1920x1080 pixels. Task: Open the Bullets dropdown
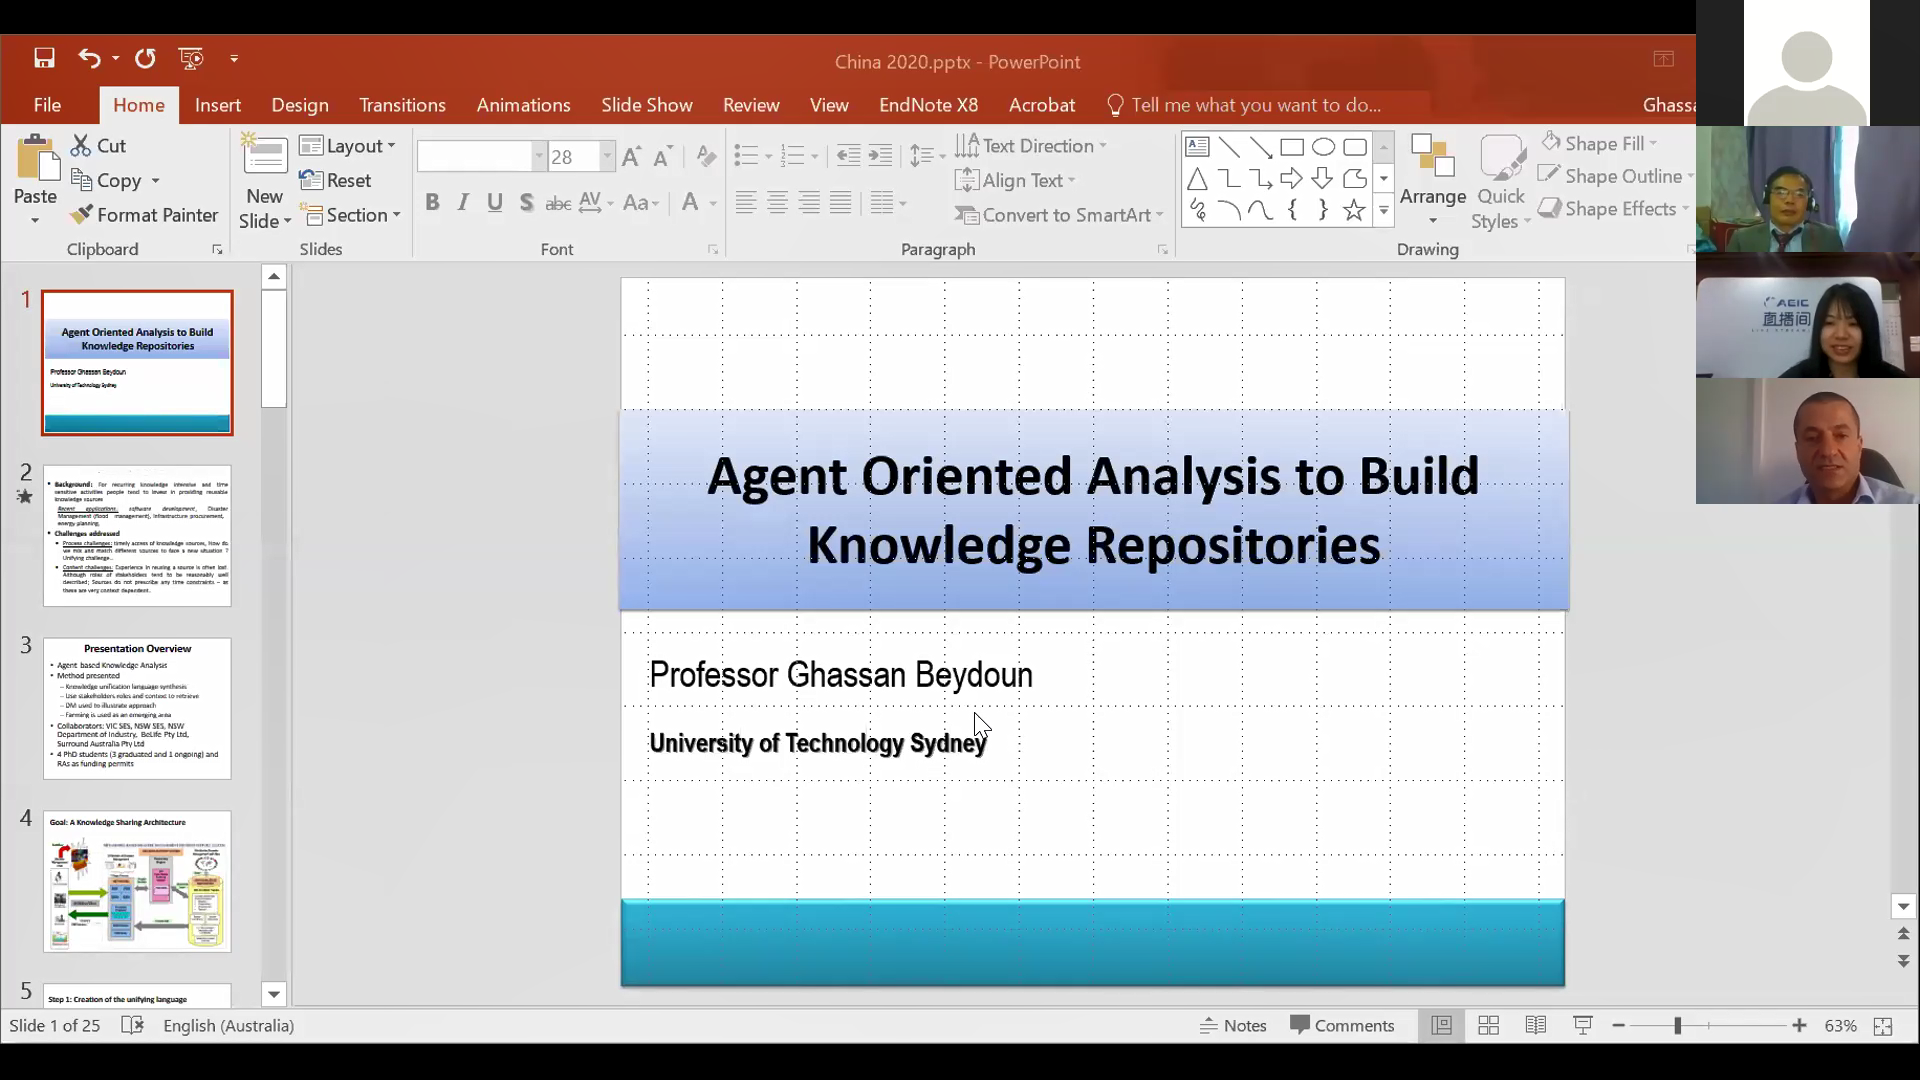click(x=768, y=157)
